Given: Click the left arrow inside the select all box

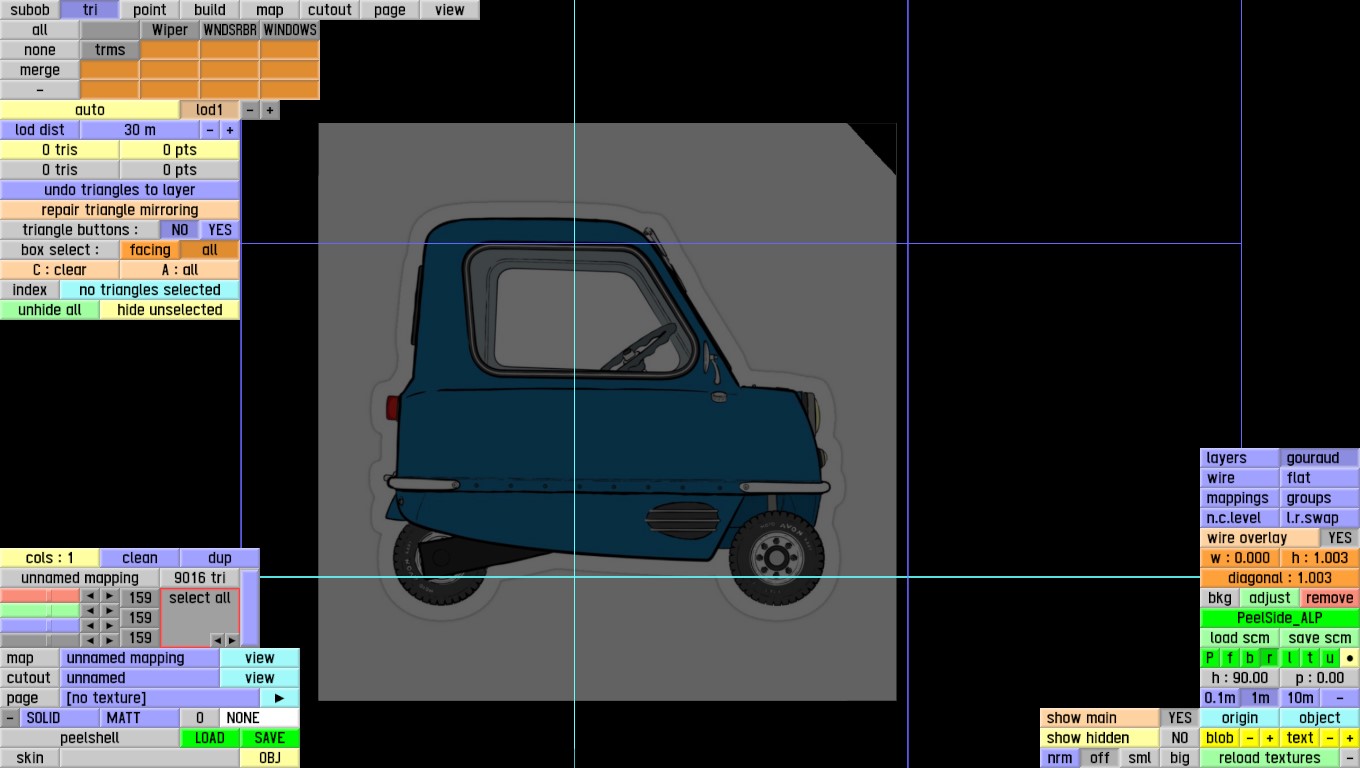Looking at the screenshot, I should coord(217,640).
